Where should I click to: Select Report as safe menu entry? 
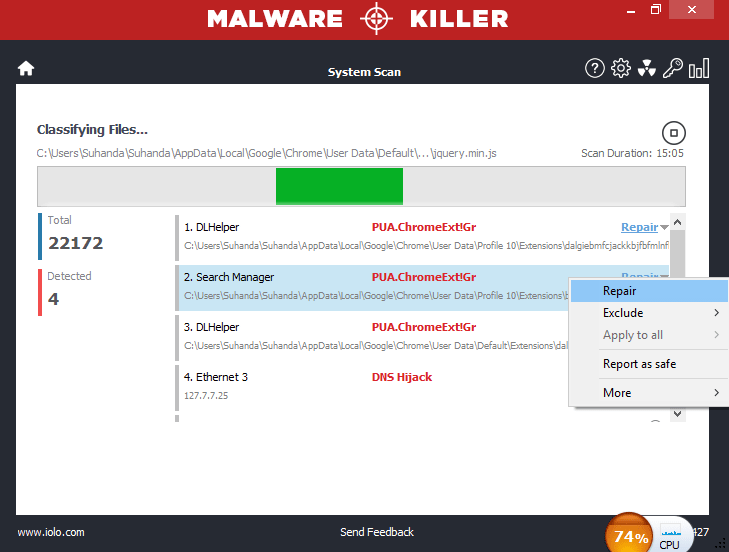tap(649, 364)
